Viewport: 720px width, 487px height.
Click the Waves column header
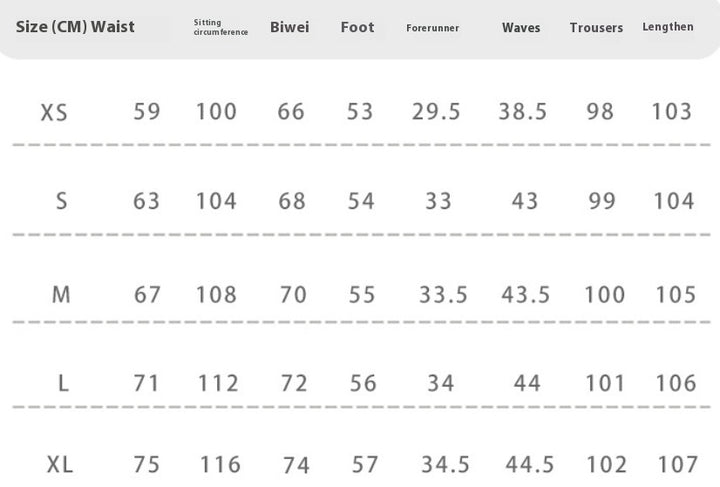click(521, 28)
